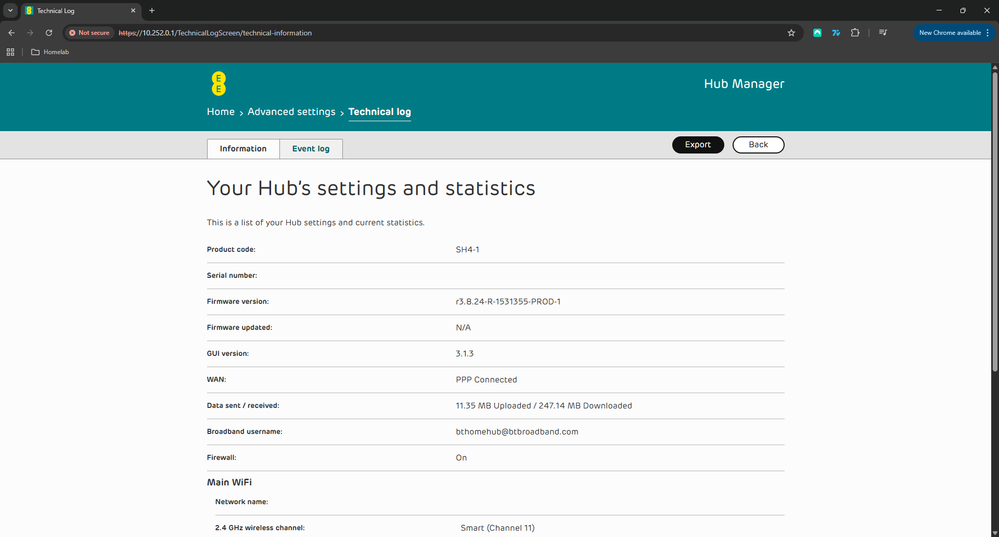The height and width of the screenshot is (537, 999).
Task: Click the teal extension icon in the toolbar
Action: (x=817, y=32)
